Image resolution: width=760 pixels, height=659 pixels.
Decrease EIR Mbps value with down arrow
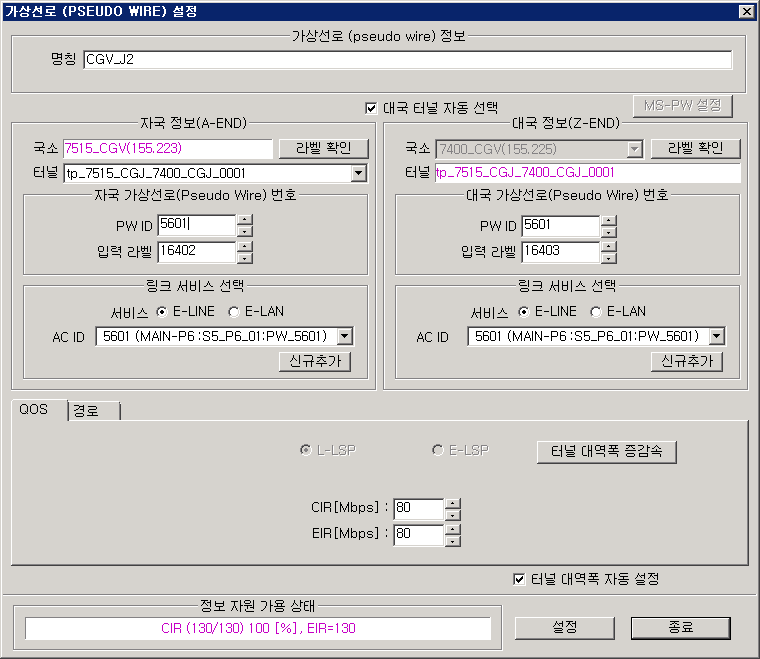coord(452,541)
